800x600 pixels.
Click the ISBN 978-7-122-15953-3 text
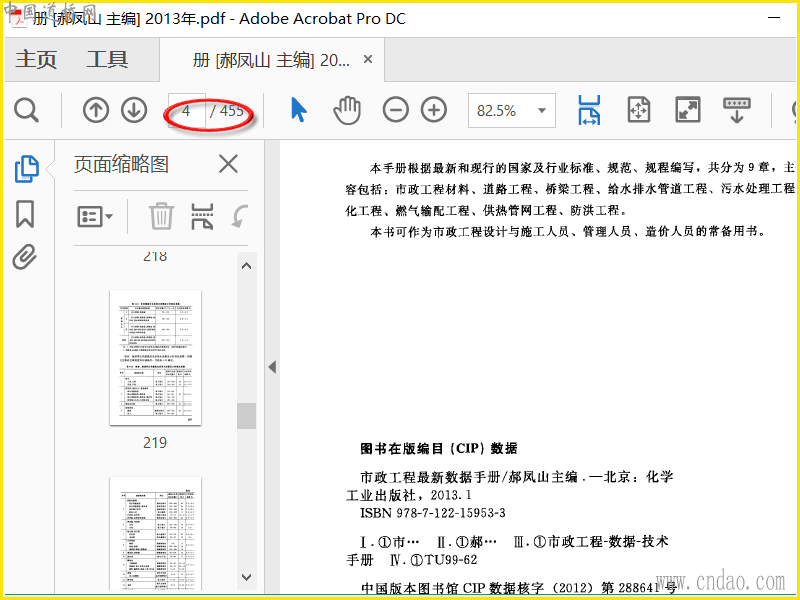click(x=433, y=513)
